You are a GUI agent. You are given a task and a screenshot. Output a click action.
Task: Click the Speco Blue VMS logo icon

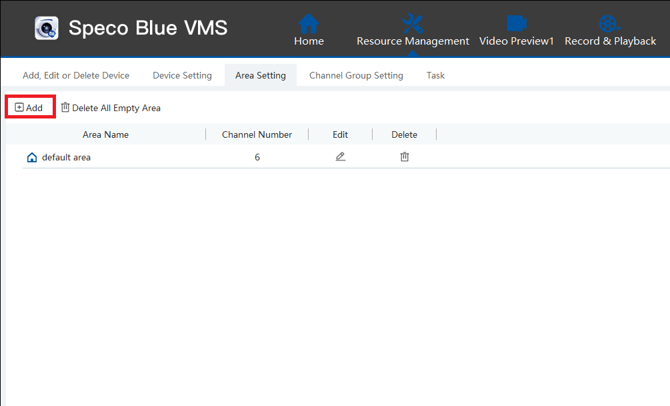pos(46,28)
